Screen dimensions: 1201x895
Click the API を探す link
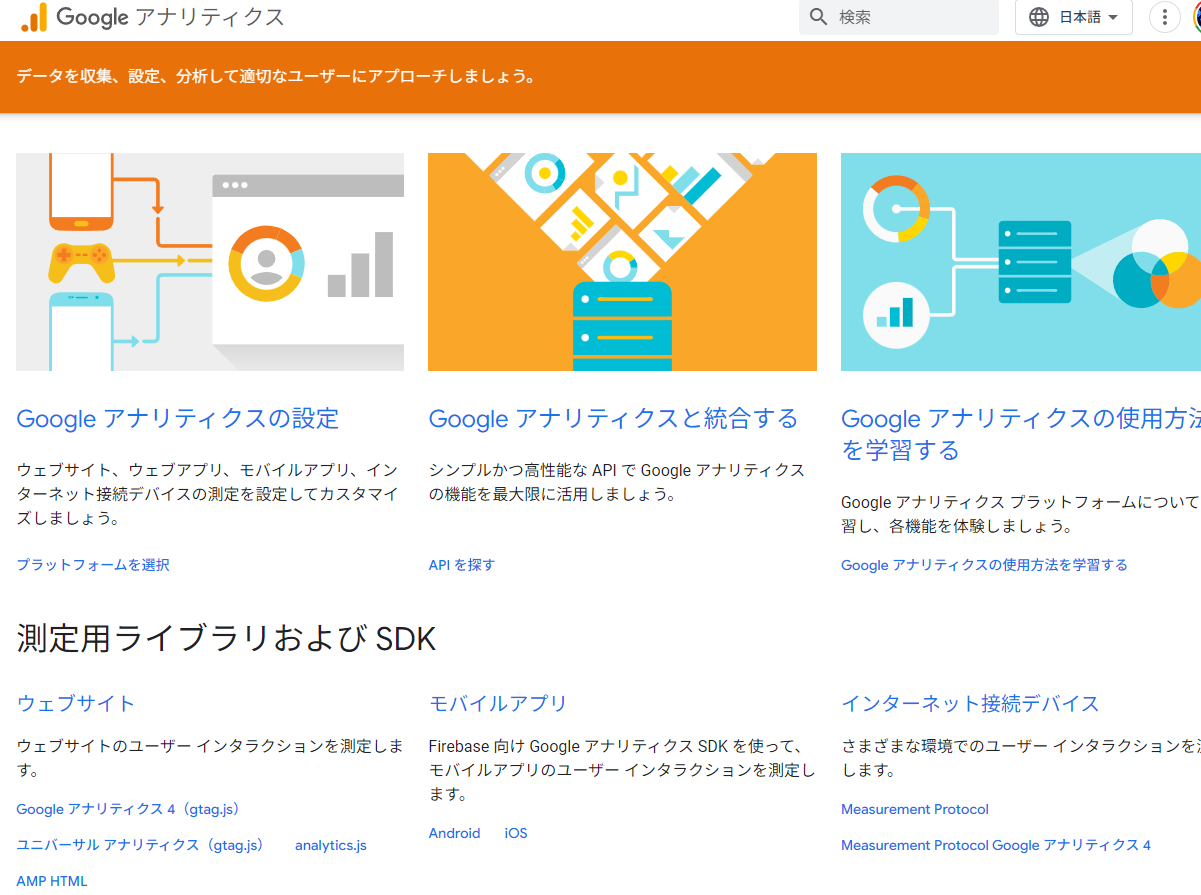[x=462, y=565]
